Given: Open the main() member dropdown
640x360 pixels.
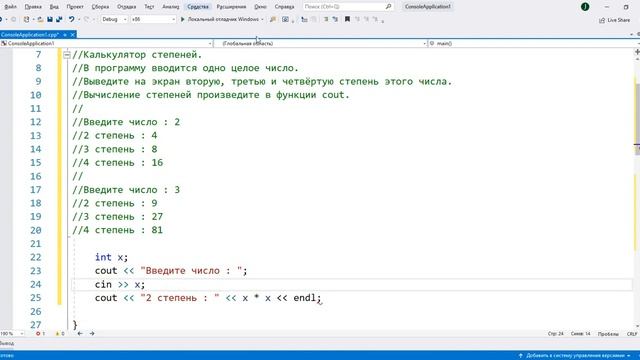Looking at the screenshot, I should (x=533, y=43).
